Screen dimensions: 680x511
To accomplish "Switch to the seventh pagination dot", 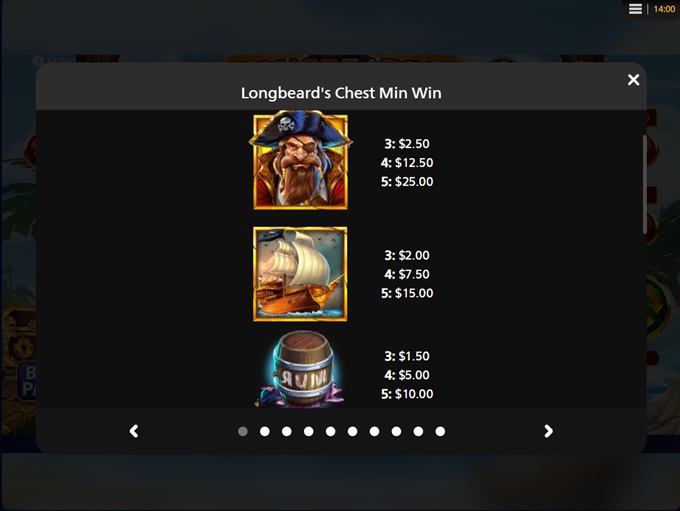I will click(x=374, y=431).
